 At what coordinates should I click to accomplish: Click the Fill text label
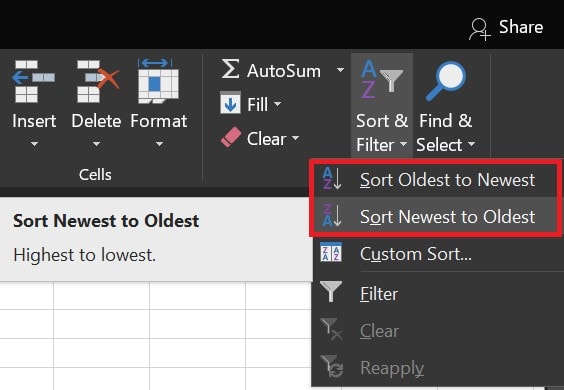pos(257,105)
